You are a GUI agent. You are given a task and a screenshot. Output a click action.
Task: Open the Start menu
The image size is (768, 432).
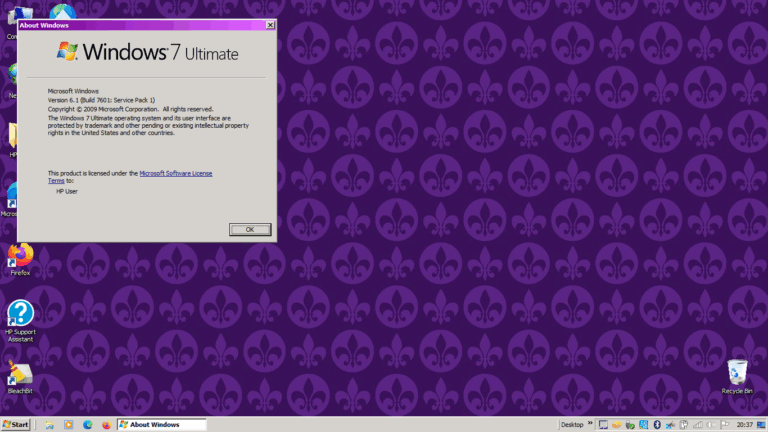point(16,425)
